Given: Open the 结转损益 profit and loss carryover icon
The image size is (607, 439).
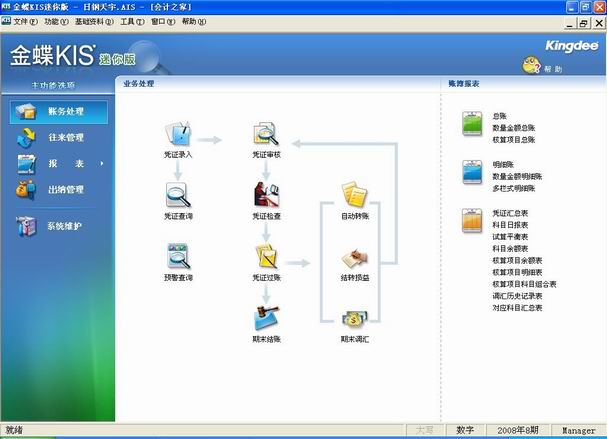Looking at the screenshot, I should pos(355,258).
